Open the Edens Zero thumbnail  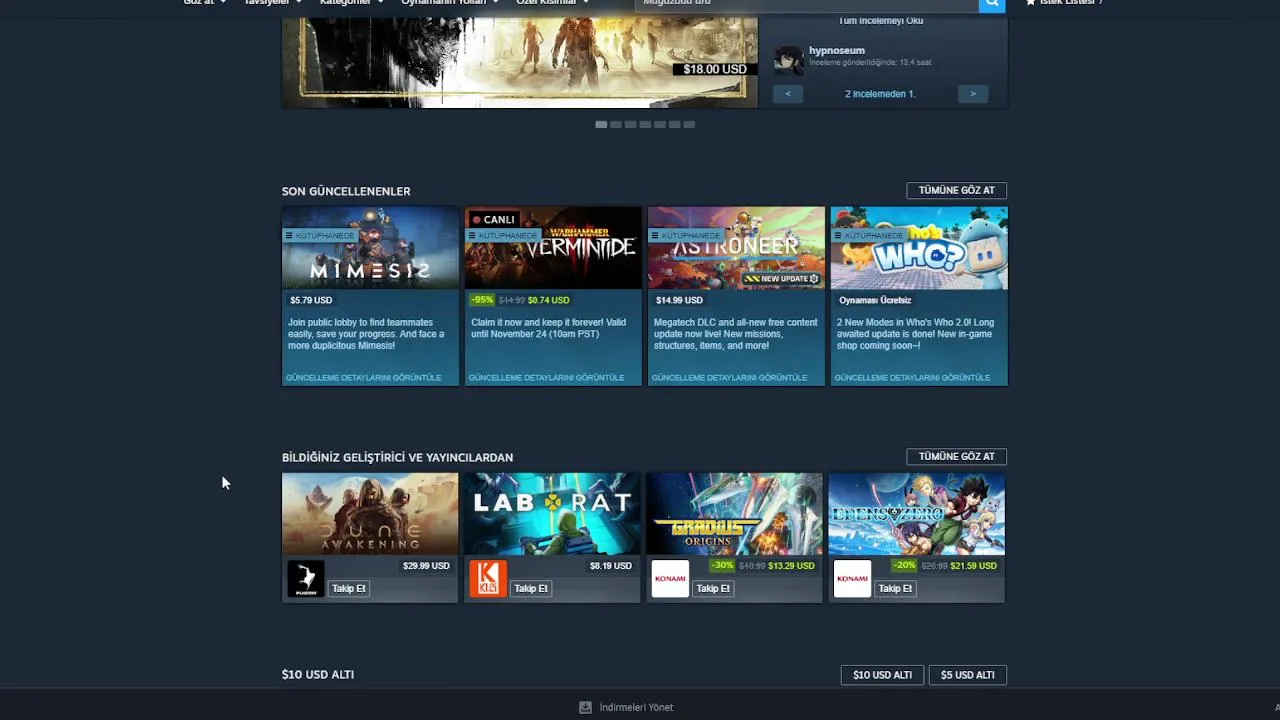(916, 514)
